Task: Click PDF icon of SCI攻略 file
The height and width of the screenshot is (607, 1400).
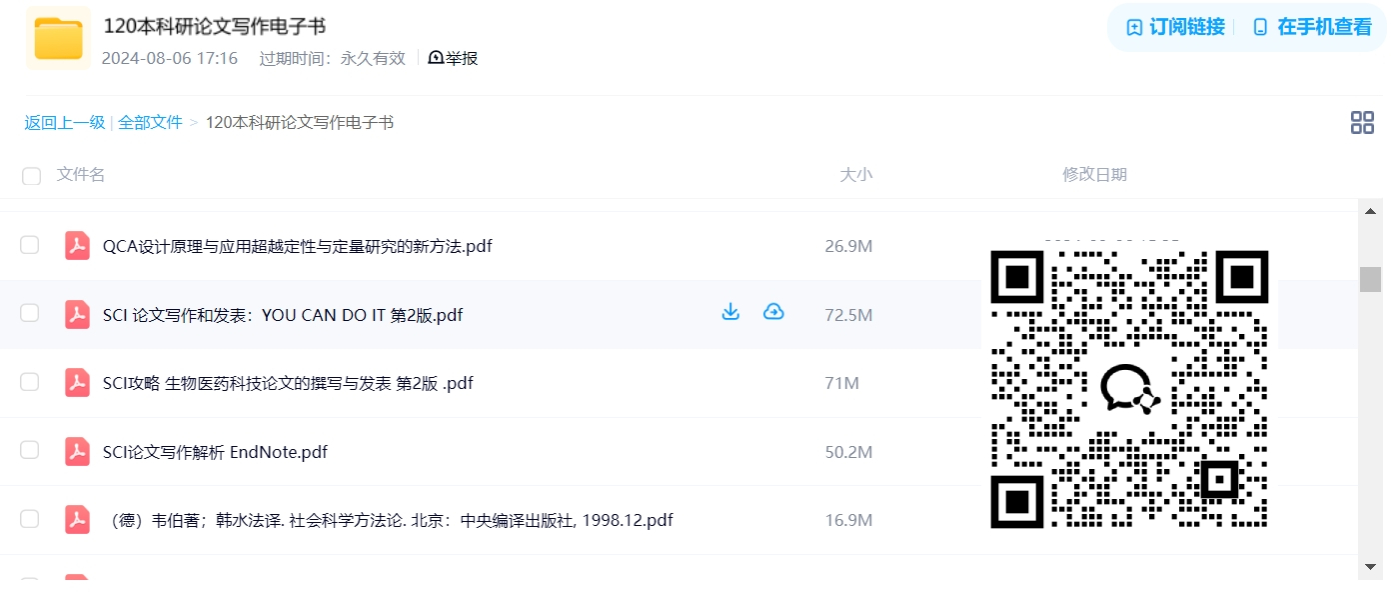Action: [x=77, y=383]
